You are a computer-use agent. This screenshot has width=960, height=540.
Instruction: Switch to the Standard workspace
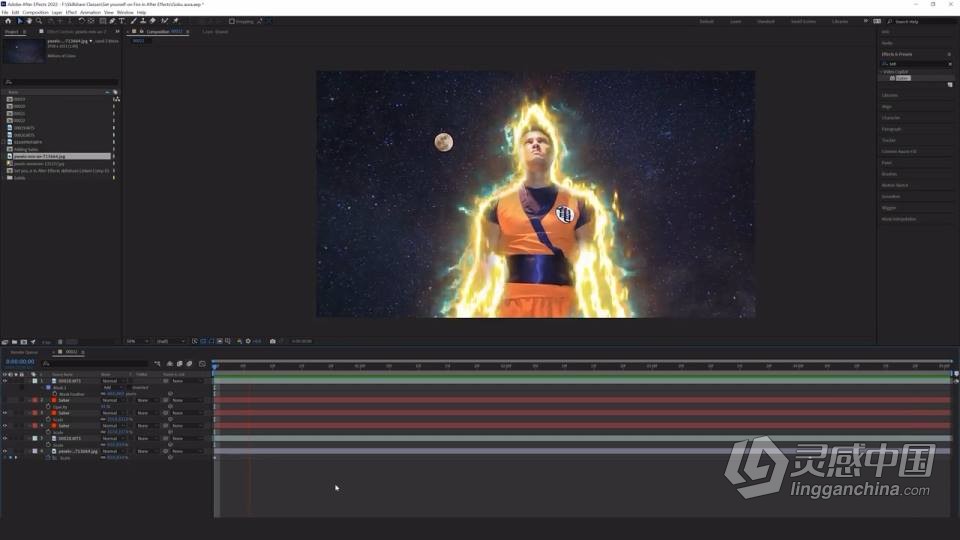[x=766, y=21]
